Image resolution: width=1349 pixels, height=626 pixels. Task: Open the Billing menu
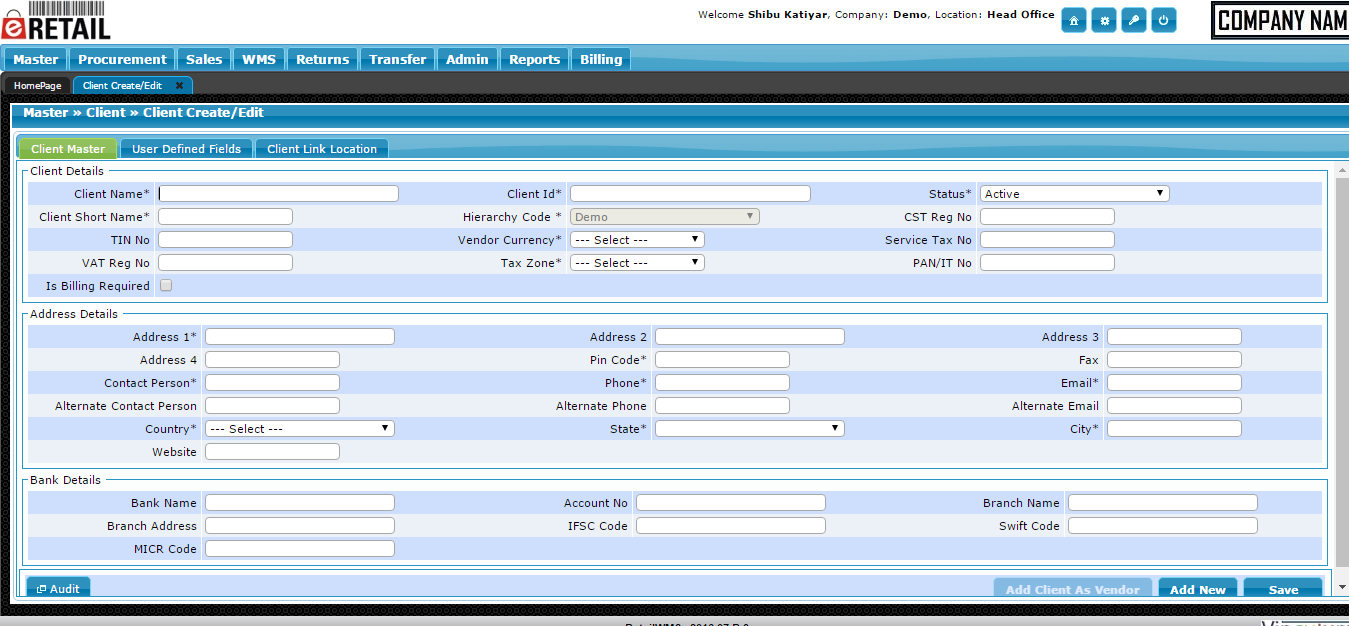[x=601, y=59]
